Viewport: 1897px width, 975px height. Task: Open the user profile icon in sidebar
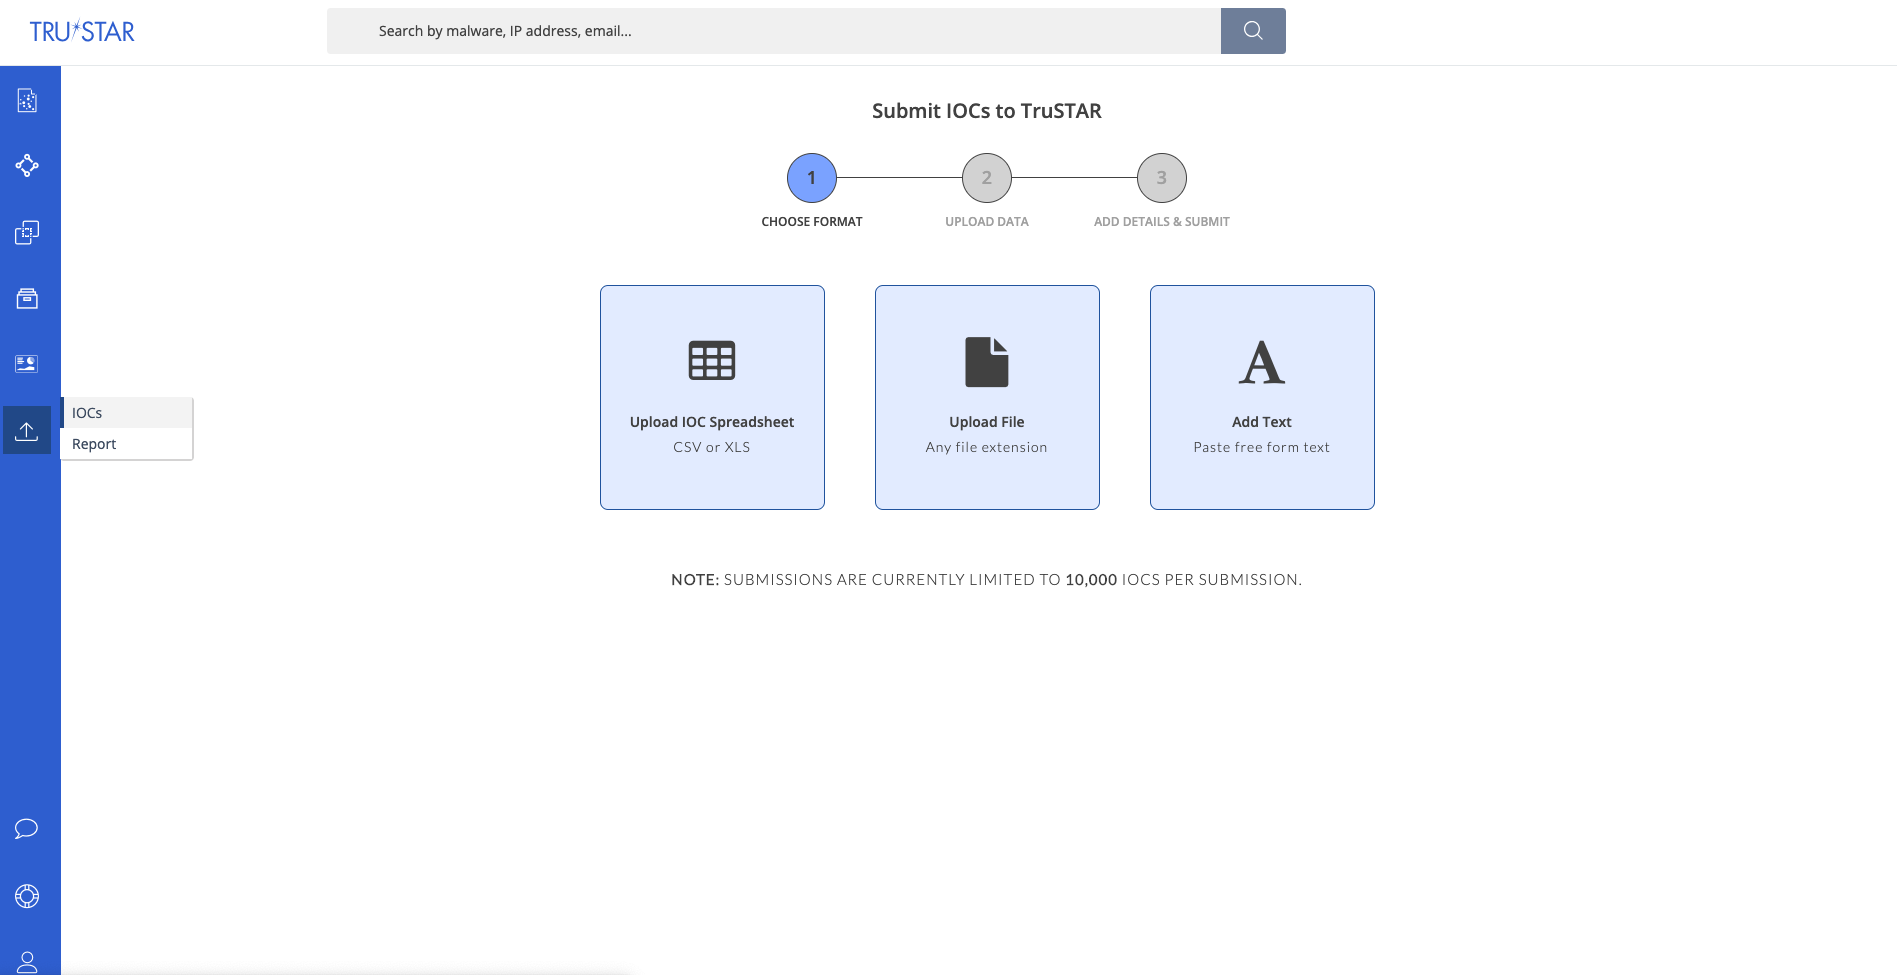pyautogui.click(x=27, y=962)
